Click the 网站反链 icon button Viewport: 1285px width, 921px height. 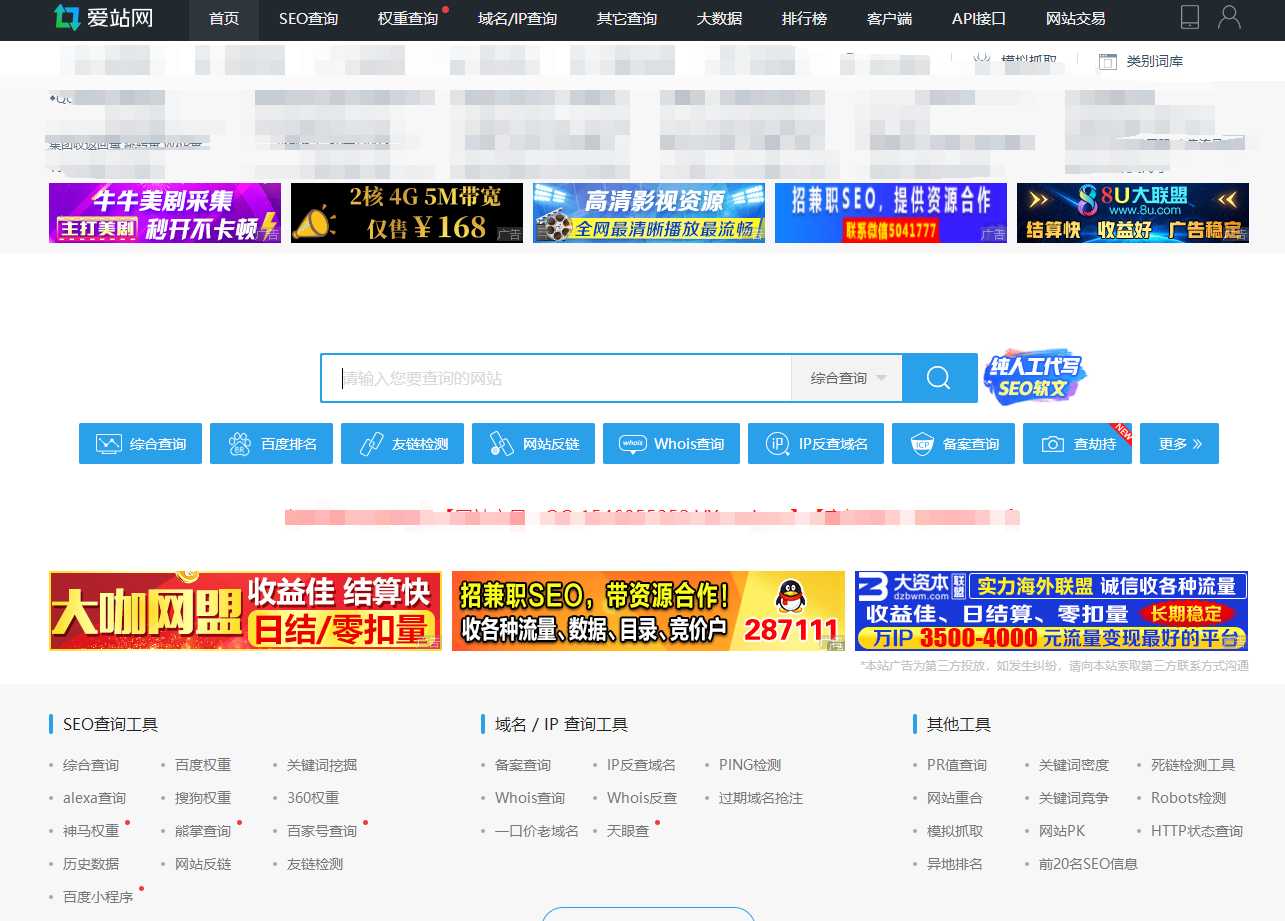(x=533, y=444)
